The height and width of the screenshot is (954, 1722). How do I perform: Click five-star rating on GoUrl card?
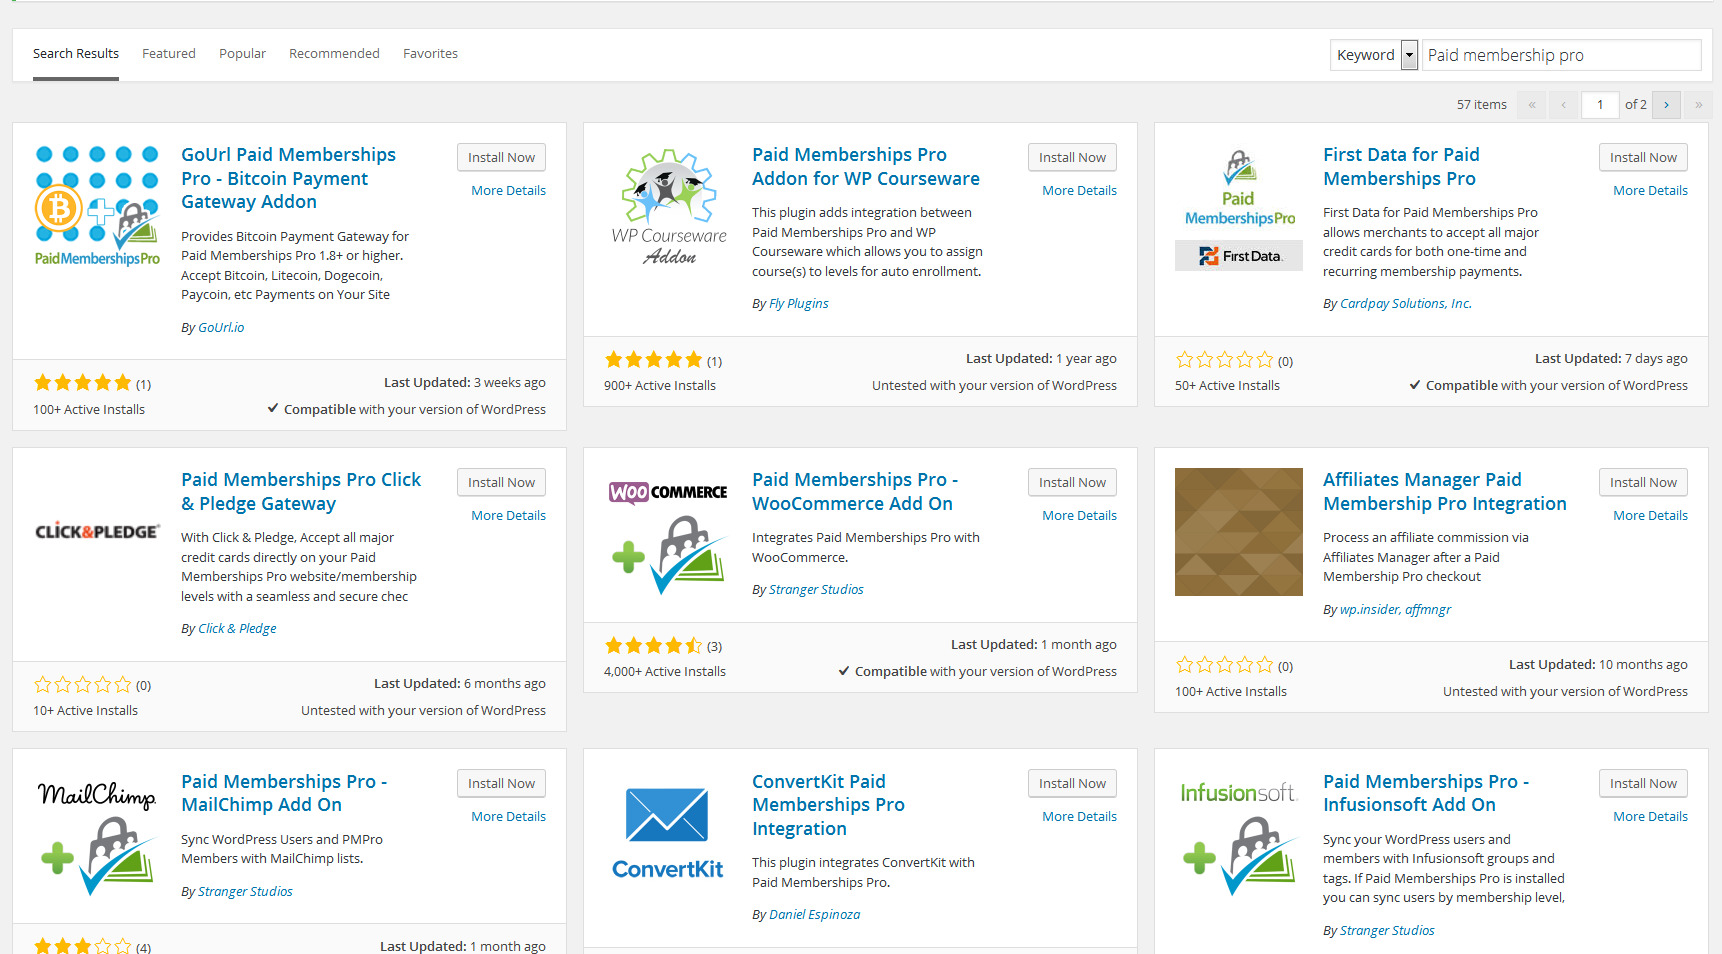[83, 383]
